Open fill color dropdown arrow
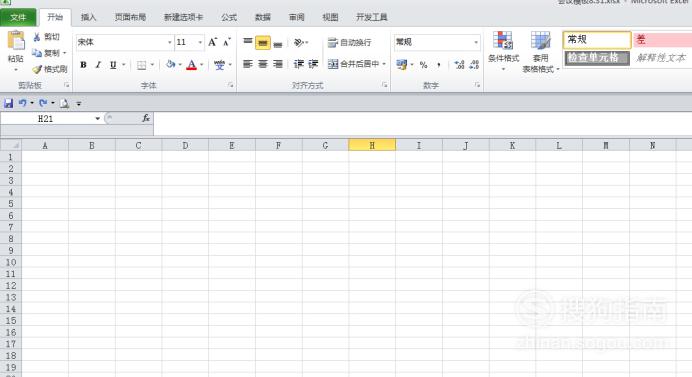Image resolution: width=692 pixels, height=377 pixels. tap(180, 65)
